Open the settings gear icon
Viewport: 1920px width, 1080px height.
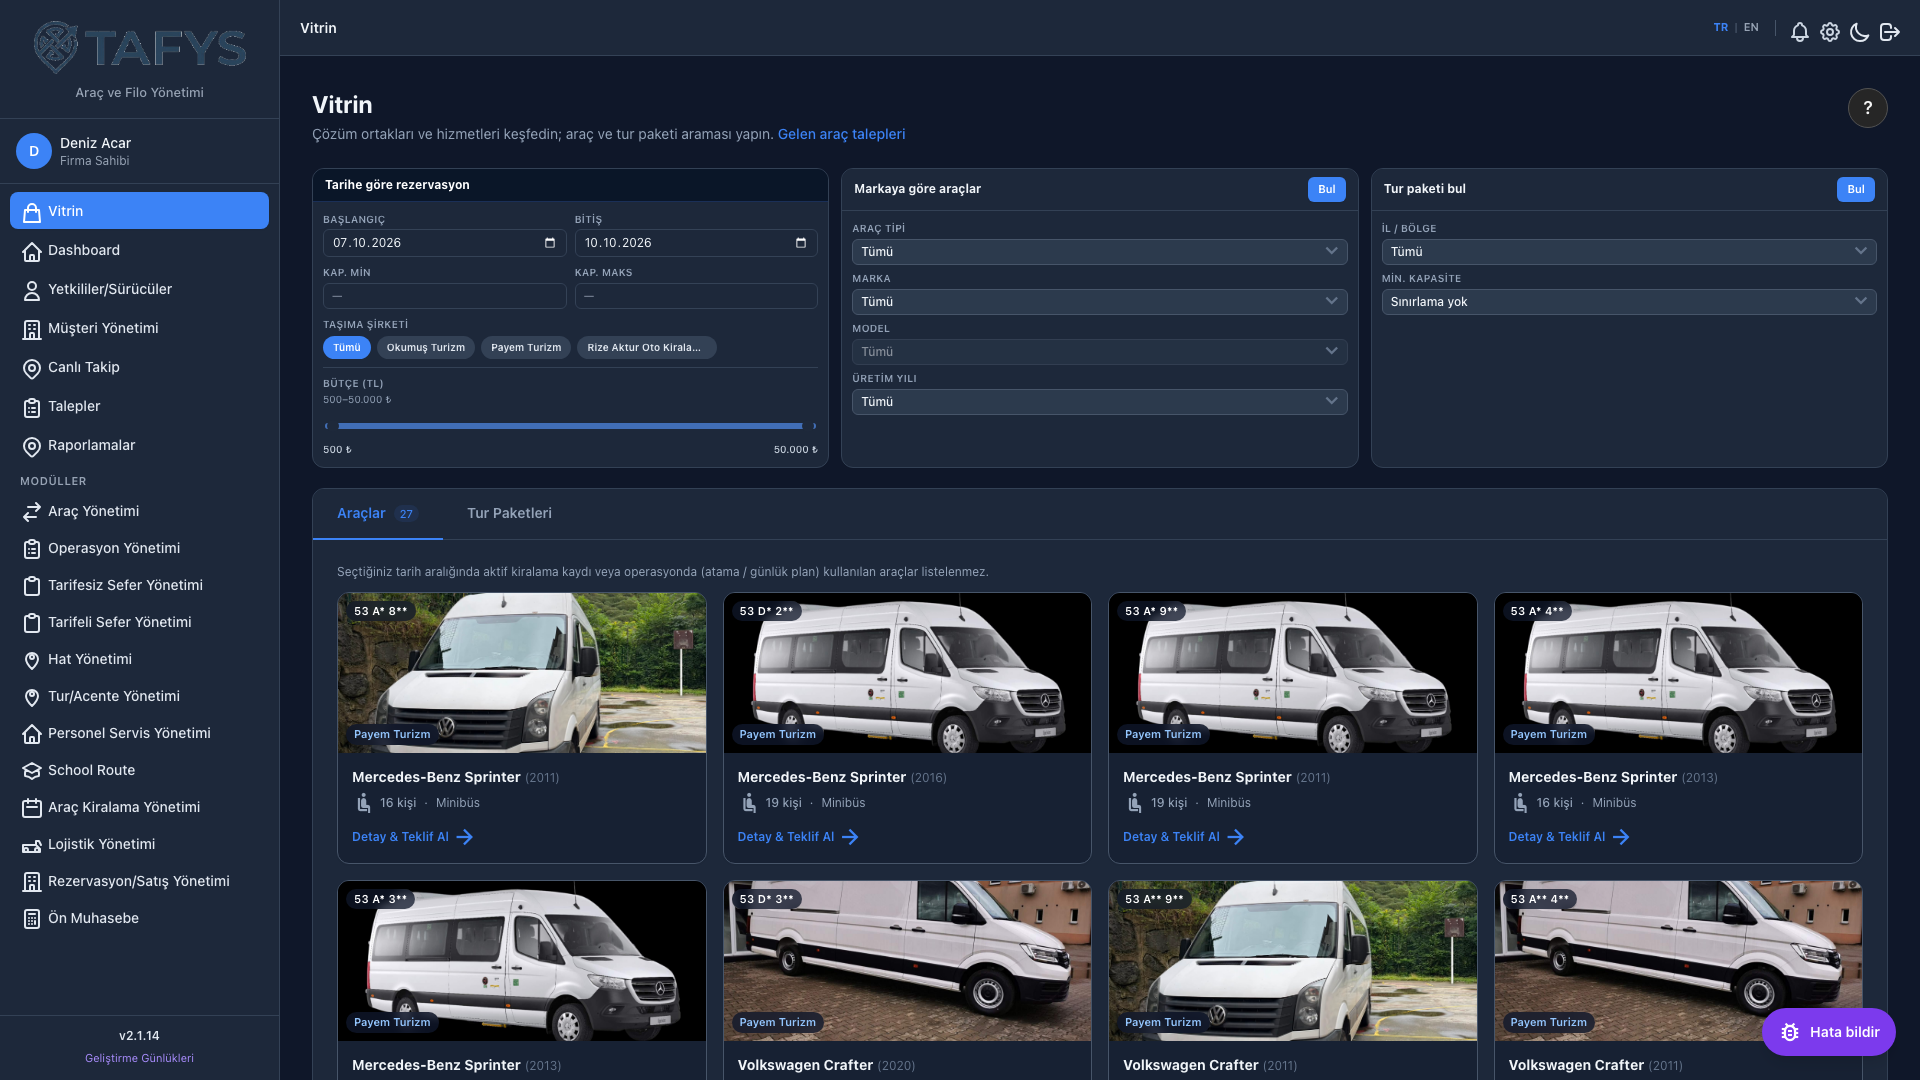click(x=1829, y=32)
